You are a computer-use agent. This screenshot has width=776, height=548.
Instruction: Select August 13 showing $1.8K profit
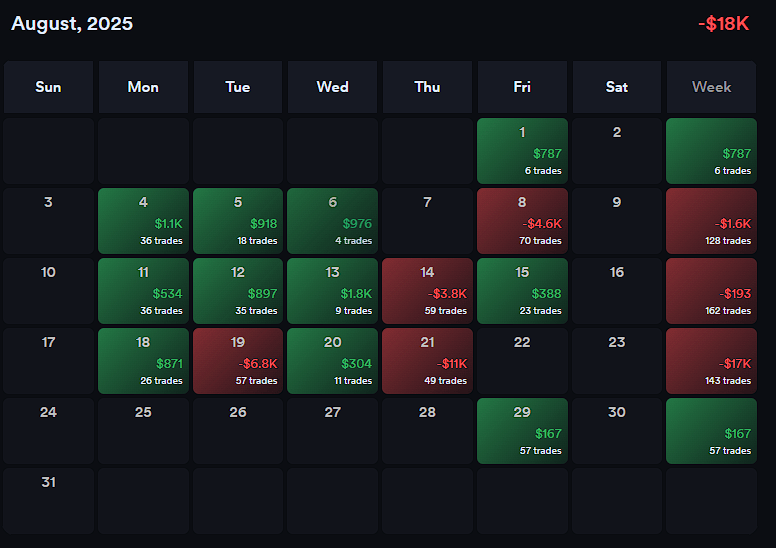(332, 291)
